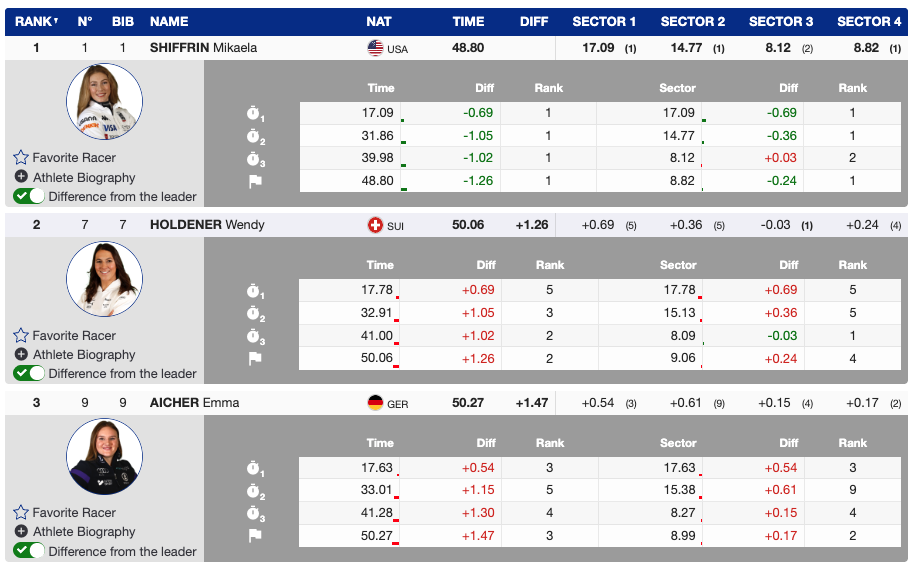Toggle Aicher's Difference from the leader switch

pyautogui.click(x=29, y=551)
